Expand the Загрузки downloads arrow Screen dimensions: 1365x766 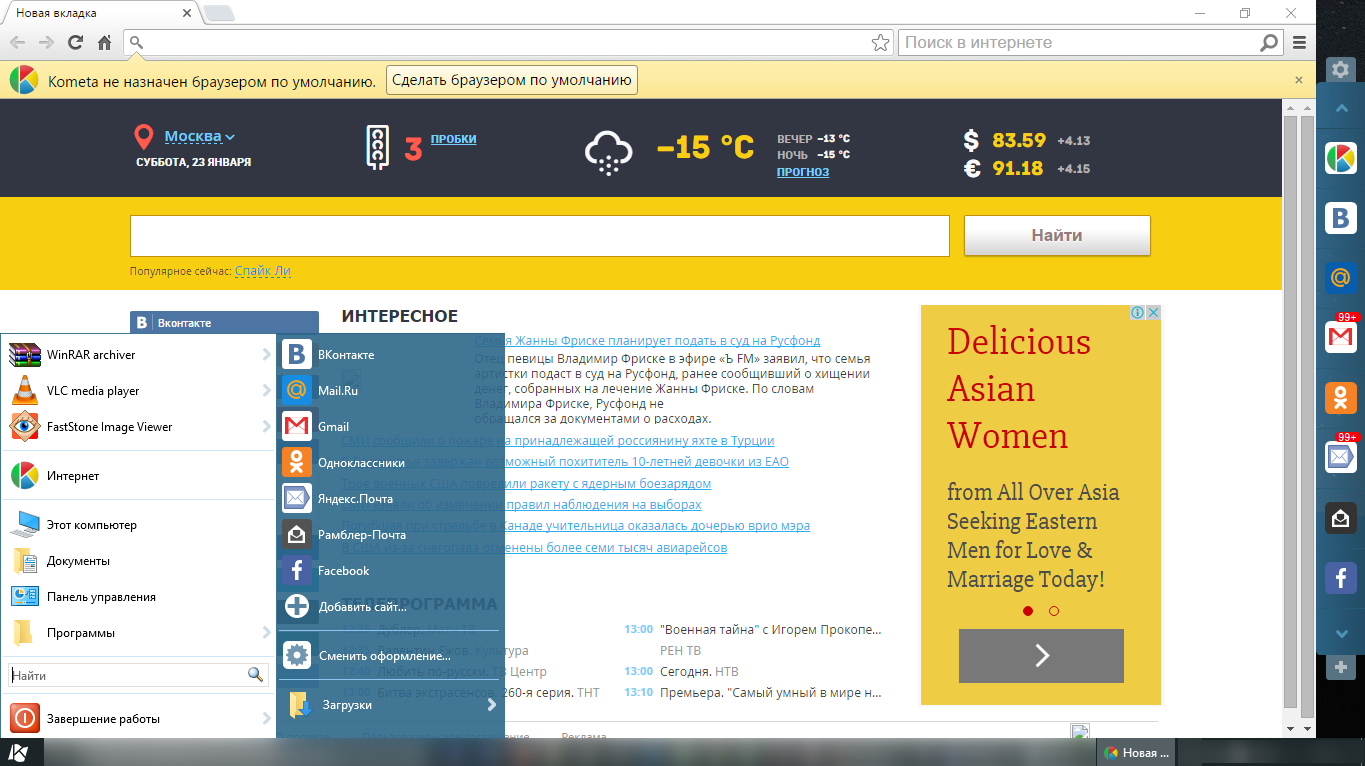[x=492, y=705]
